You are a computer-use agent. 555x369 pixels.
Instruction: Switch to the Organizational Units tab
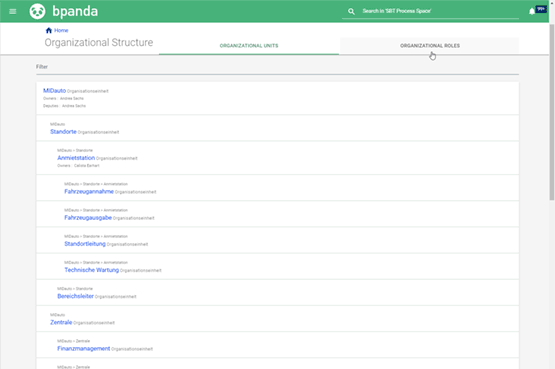click(249, 46)
